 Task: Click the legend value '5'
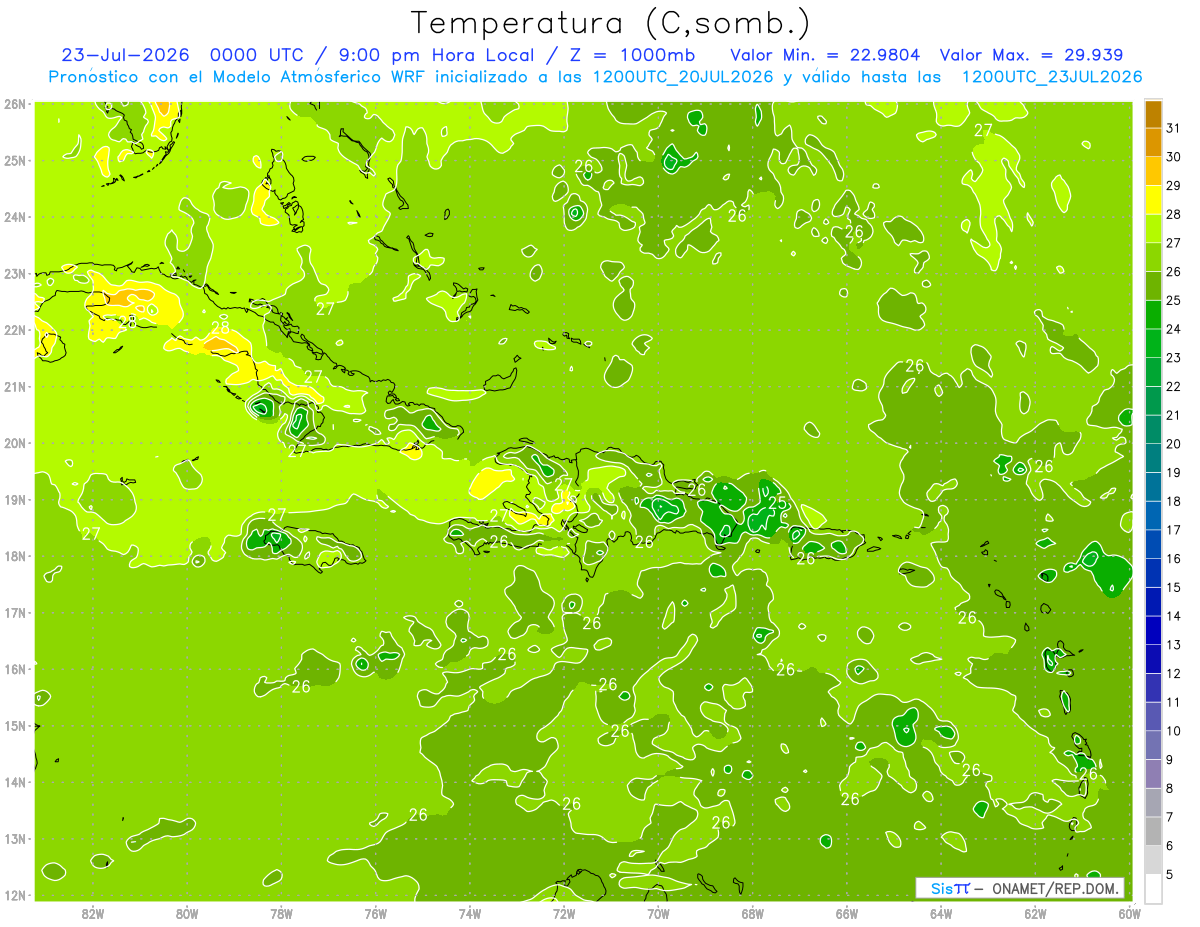tap(1172, 874)
